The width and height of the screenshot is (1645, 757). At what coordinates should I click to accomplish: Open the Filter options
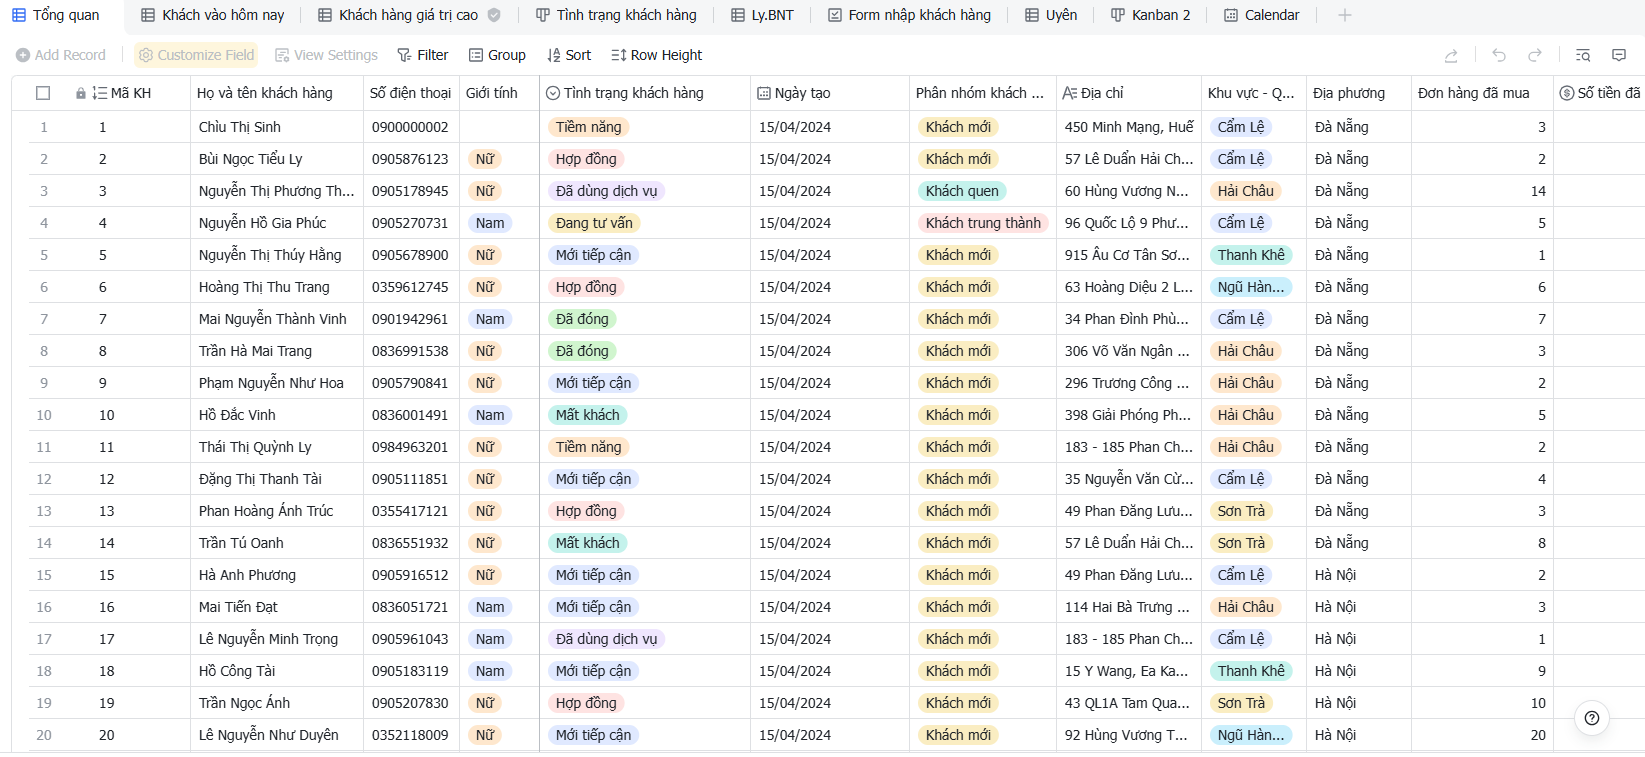[x=422, y=55]
